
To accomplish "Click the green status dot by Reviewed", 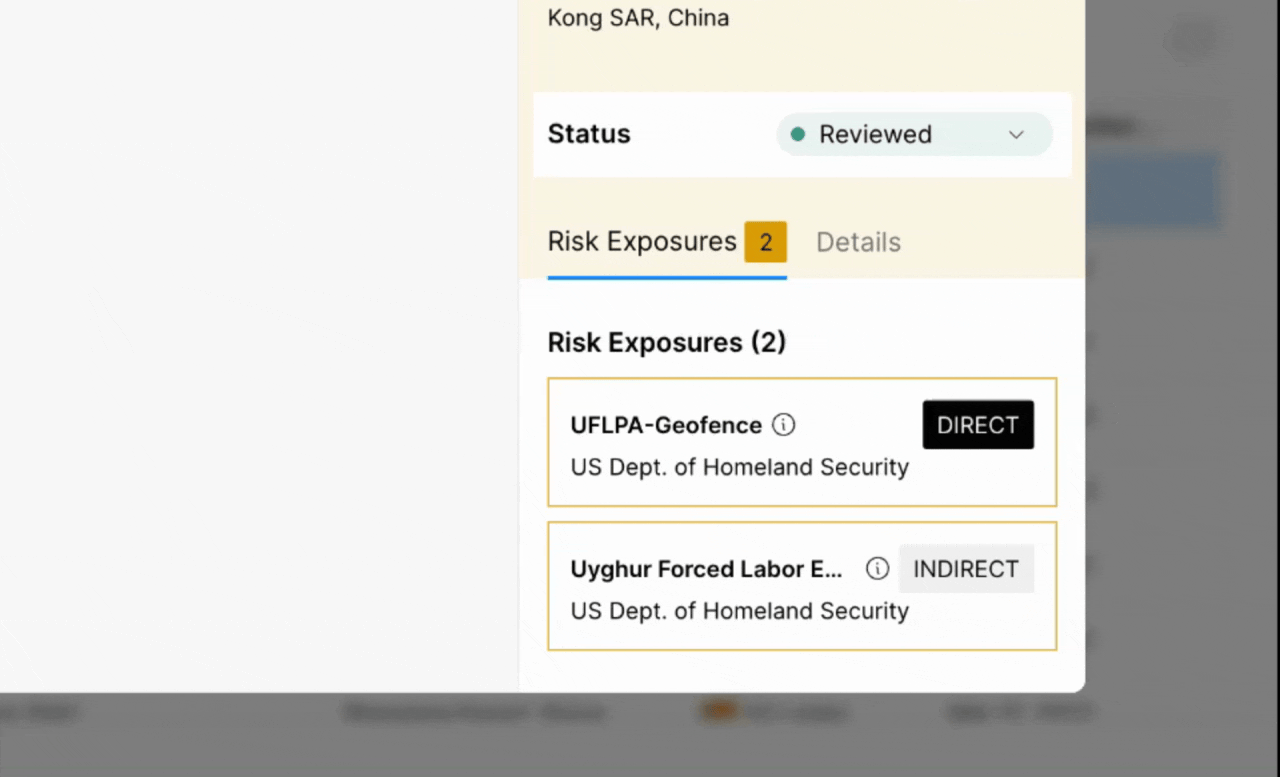I will tap(797, 134).
